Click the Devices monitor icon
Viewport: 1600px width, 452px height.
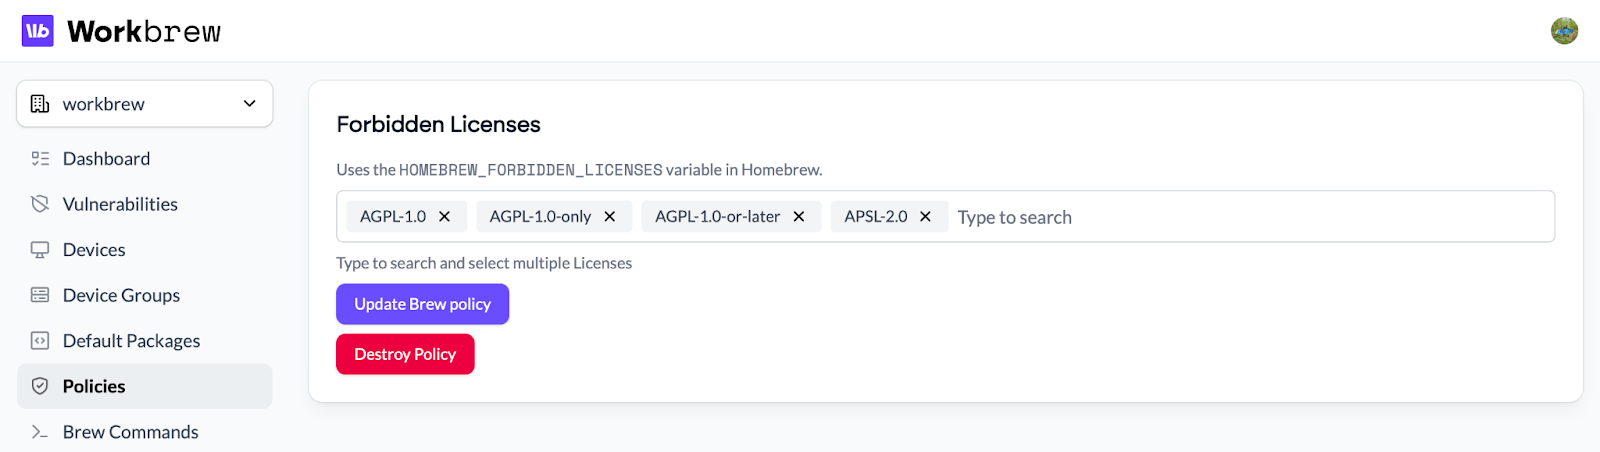(40, 250)
